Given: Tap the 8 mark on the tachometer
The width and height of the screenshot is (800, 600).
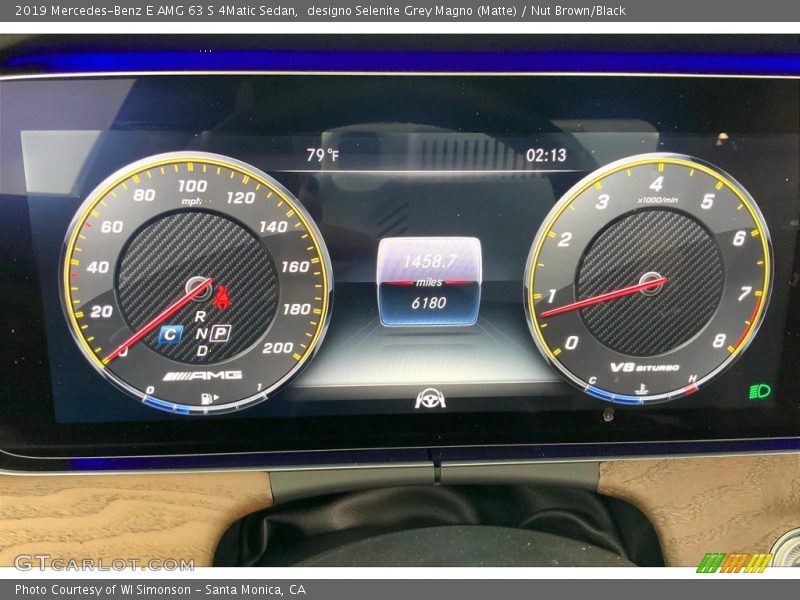Looking at the screenshot, I should click(719, 340).
